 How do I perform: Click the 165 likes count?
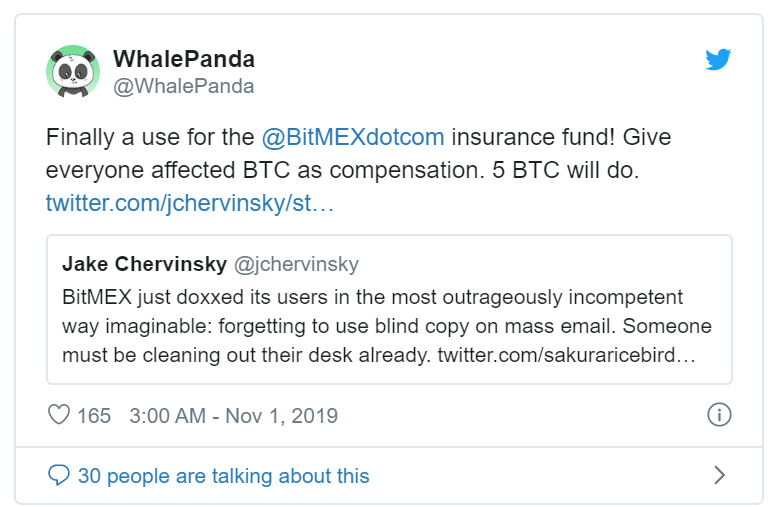(x=94, y=416)
